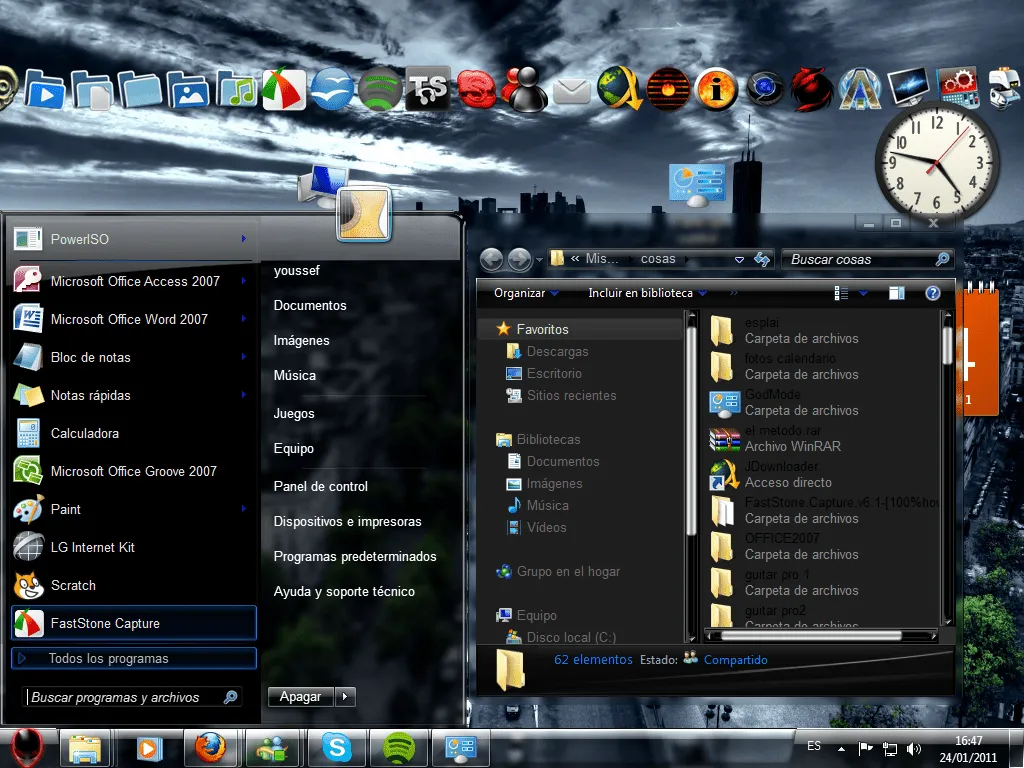Click the Apagar button
The width and height of the screenshot is (1024, 768).
[299, 696]
